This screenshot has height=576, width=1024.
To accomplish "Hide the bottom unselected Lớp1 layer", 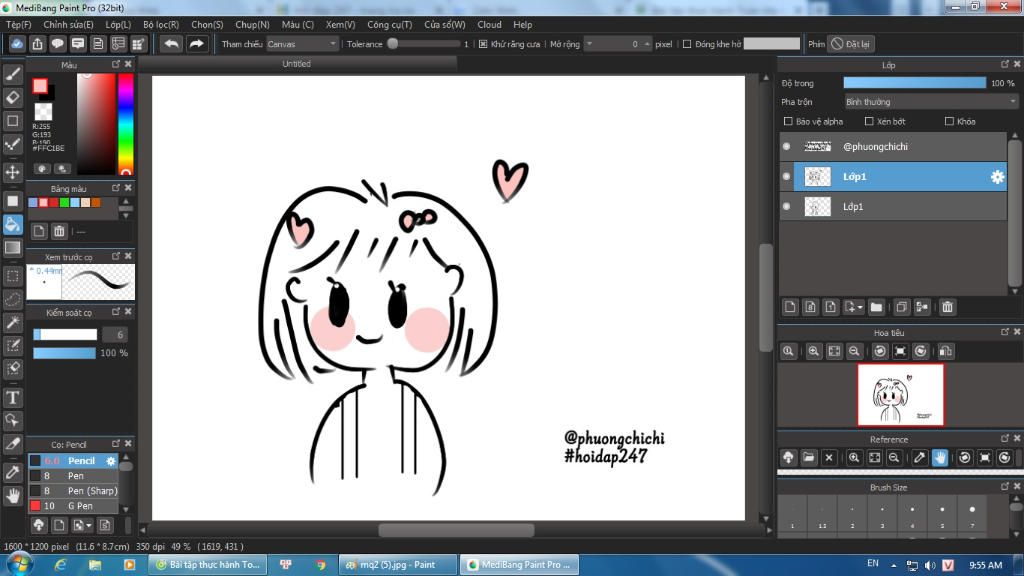I will 787,206.
